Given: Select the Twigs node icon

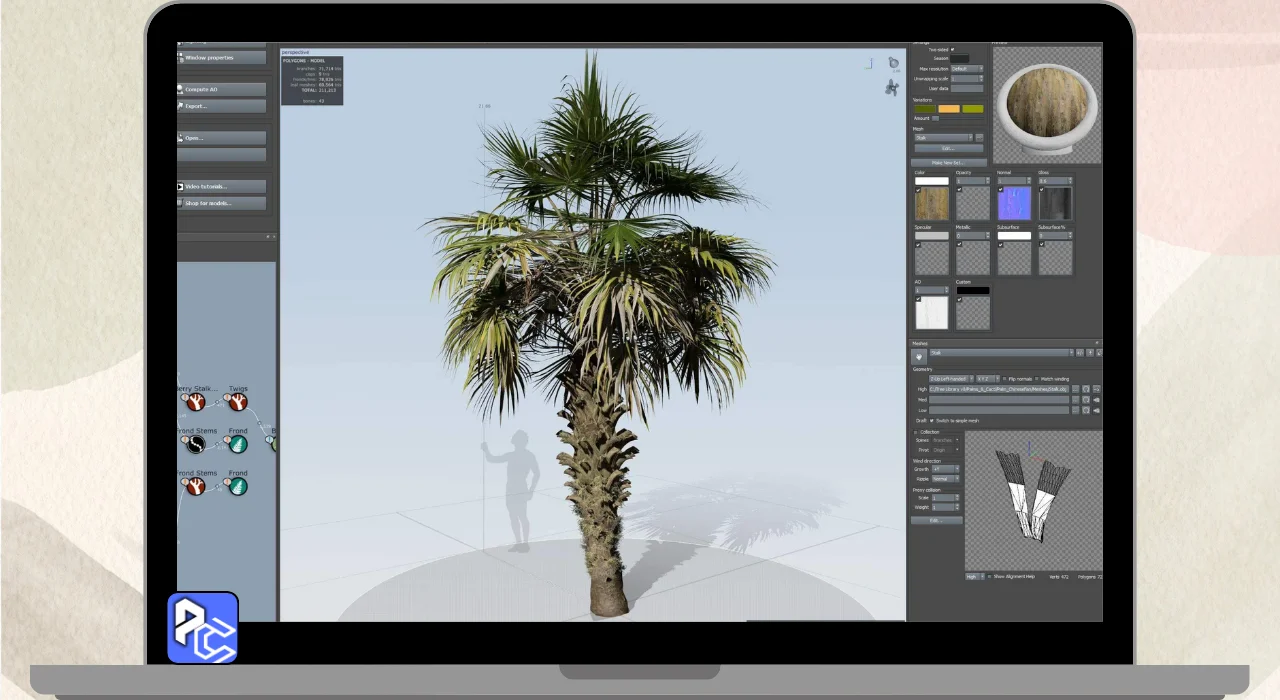Looking at the screenshot, I should point(237,402).
